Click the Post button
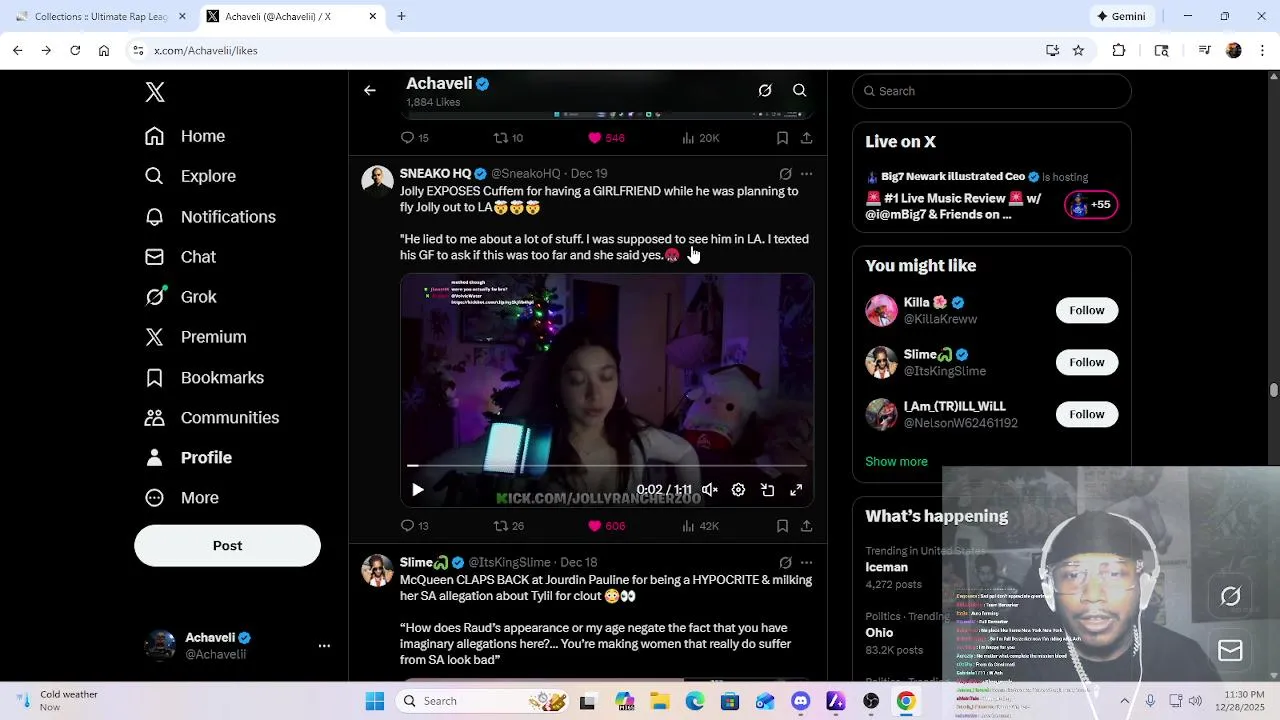The width and height of the screenshot is (1280, 720). pyautogui.click(x=227, y=546)
